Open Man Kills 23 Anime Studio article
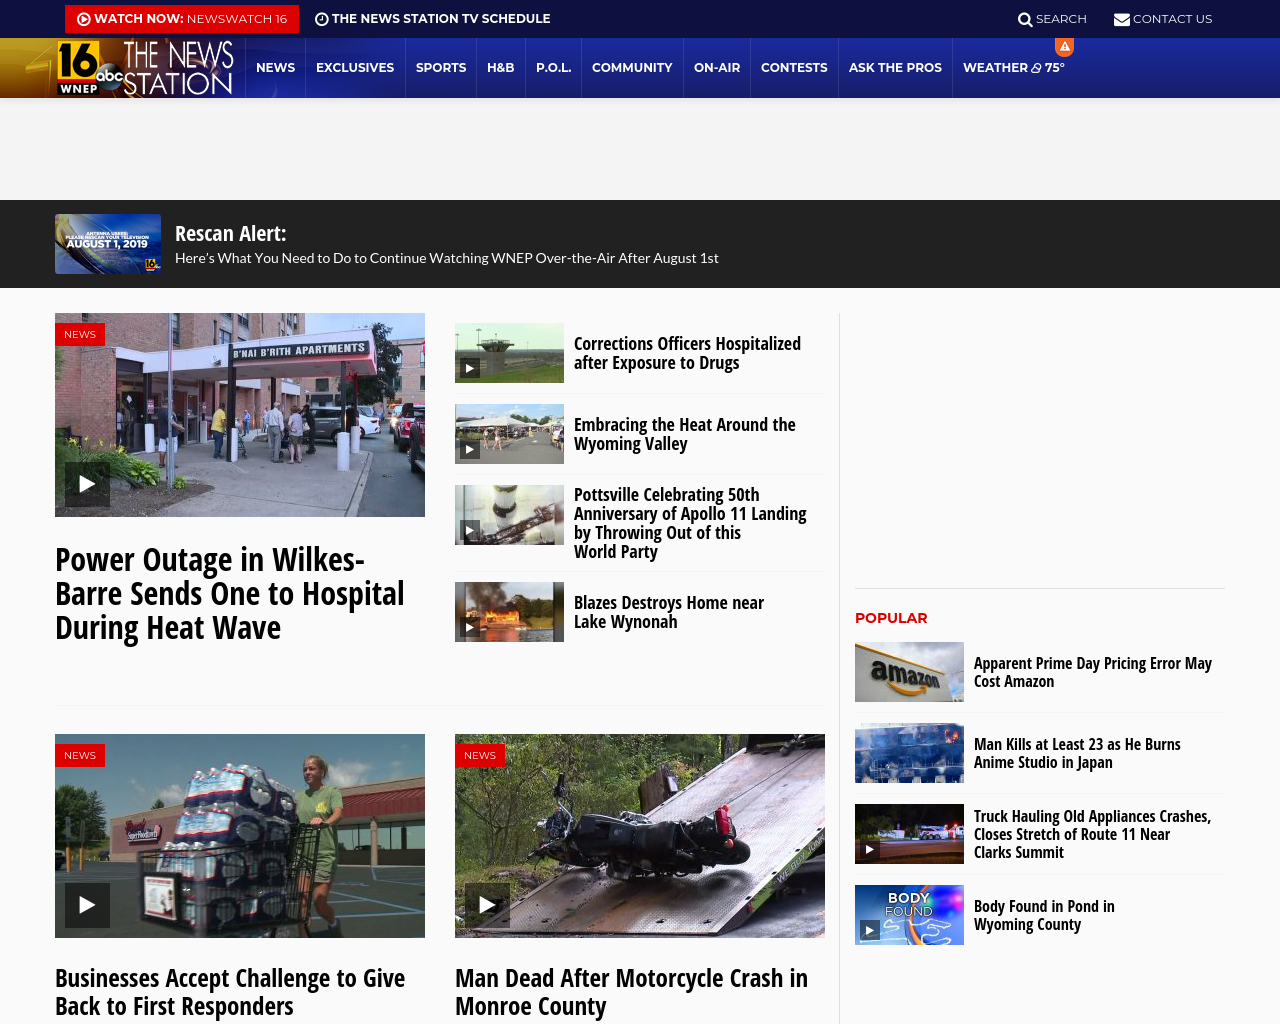 click(1077, 753)
